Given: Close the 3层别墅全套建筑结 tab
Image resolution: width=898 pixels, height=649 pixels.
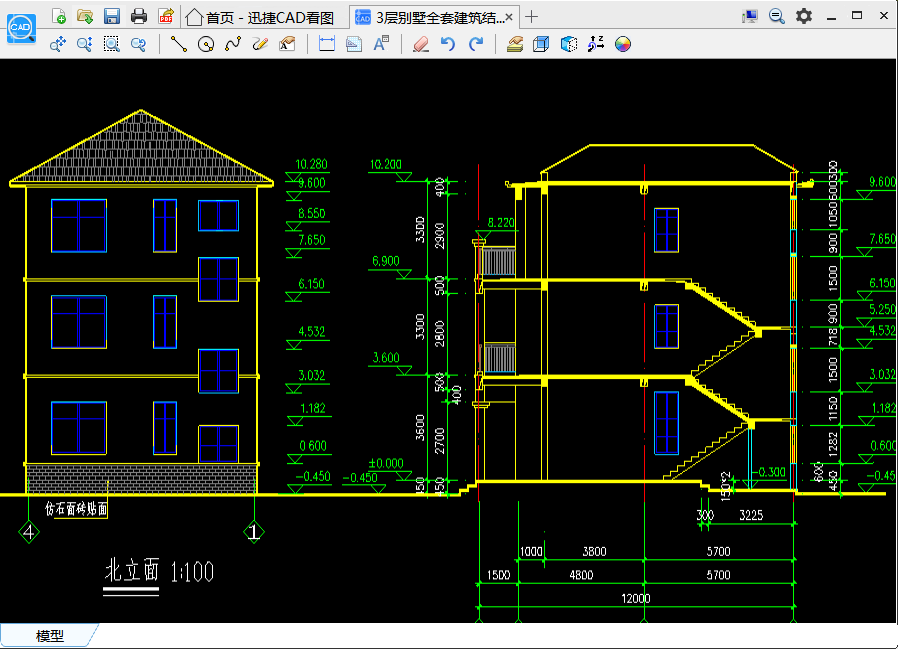Looking at the screenshot, I should pyautogui.click(x=509, y=17).
